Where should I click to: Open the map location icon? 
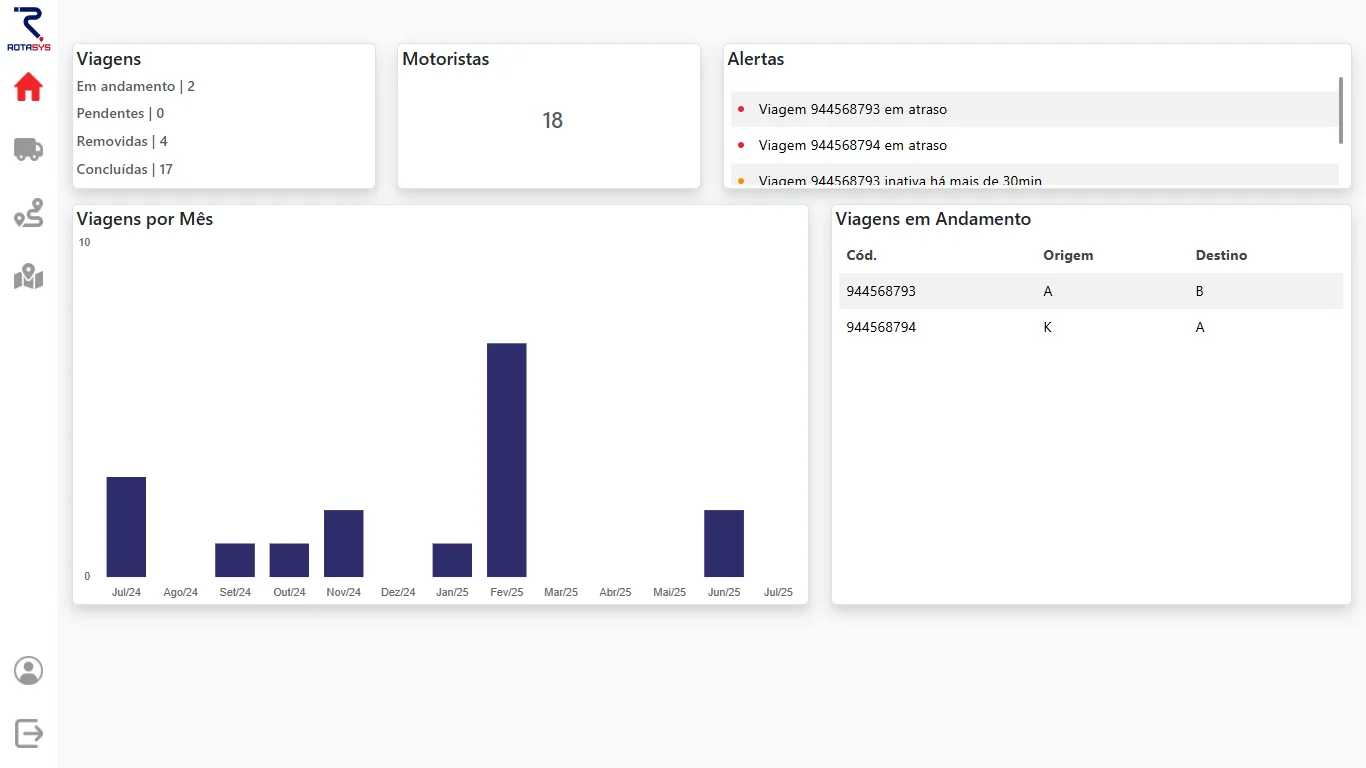click(x=28, y=276)
